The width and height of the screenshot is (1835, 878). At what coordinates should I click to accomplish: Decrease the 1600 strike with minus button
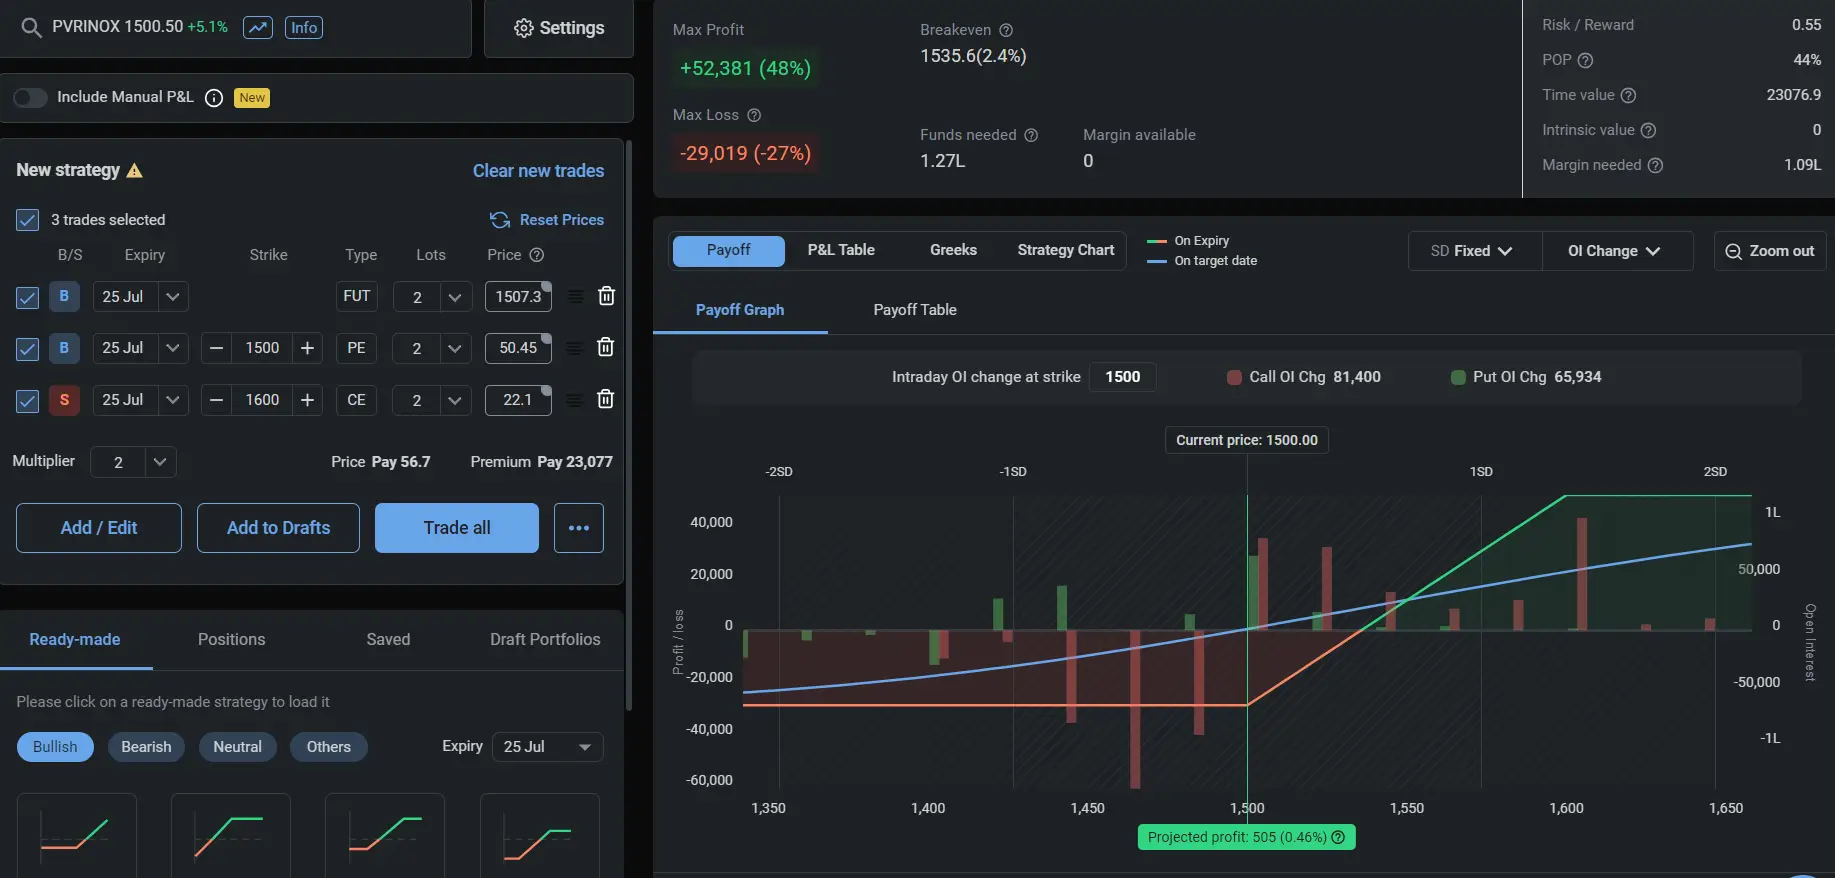click(x=216, y=399)
